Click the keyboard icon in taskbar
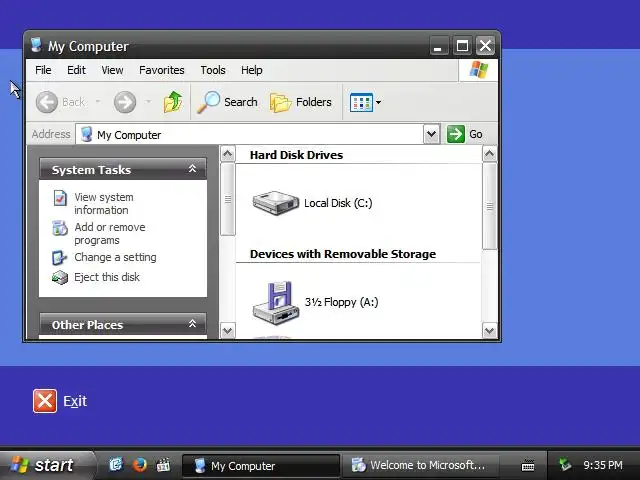The height and width of the screenshot is (480, 640). [528, 465]
